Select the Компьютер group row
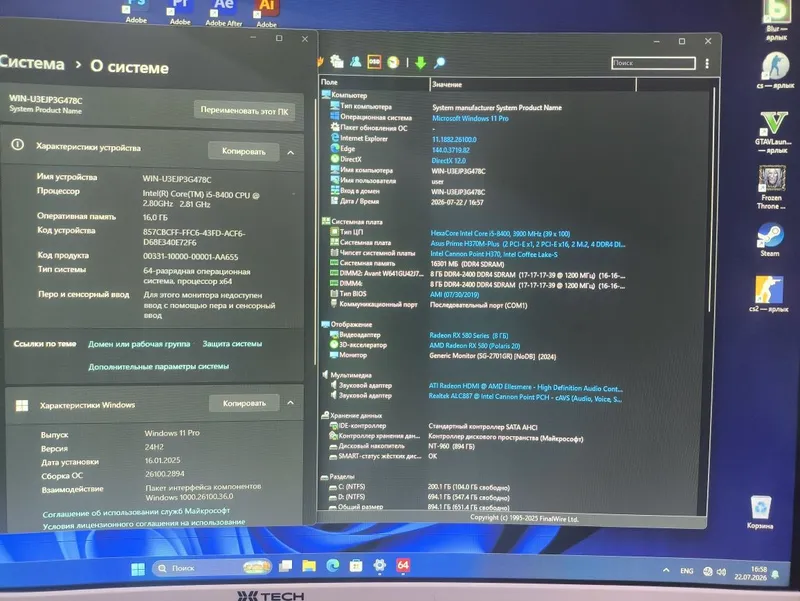 344,95
